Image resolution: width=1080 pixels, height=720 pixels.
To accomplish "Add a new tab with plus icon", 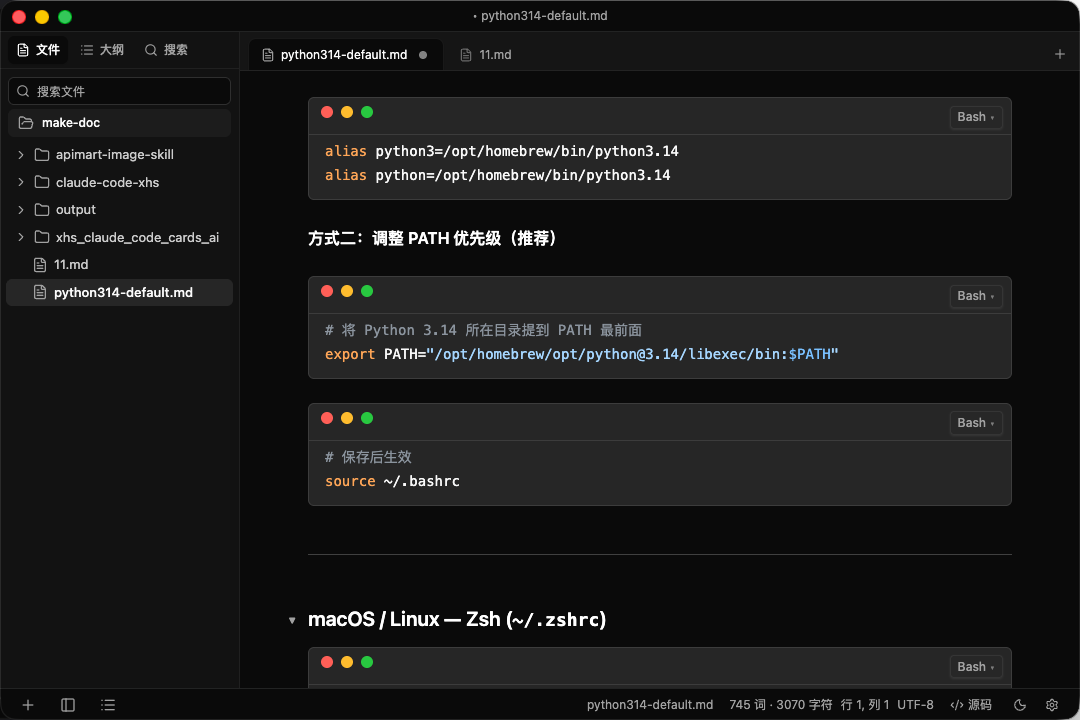I will click(x=1059, y=54).
